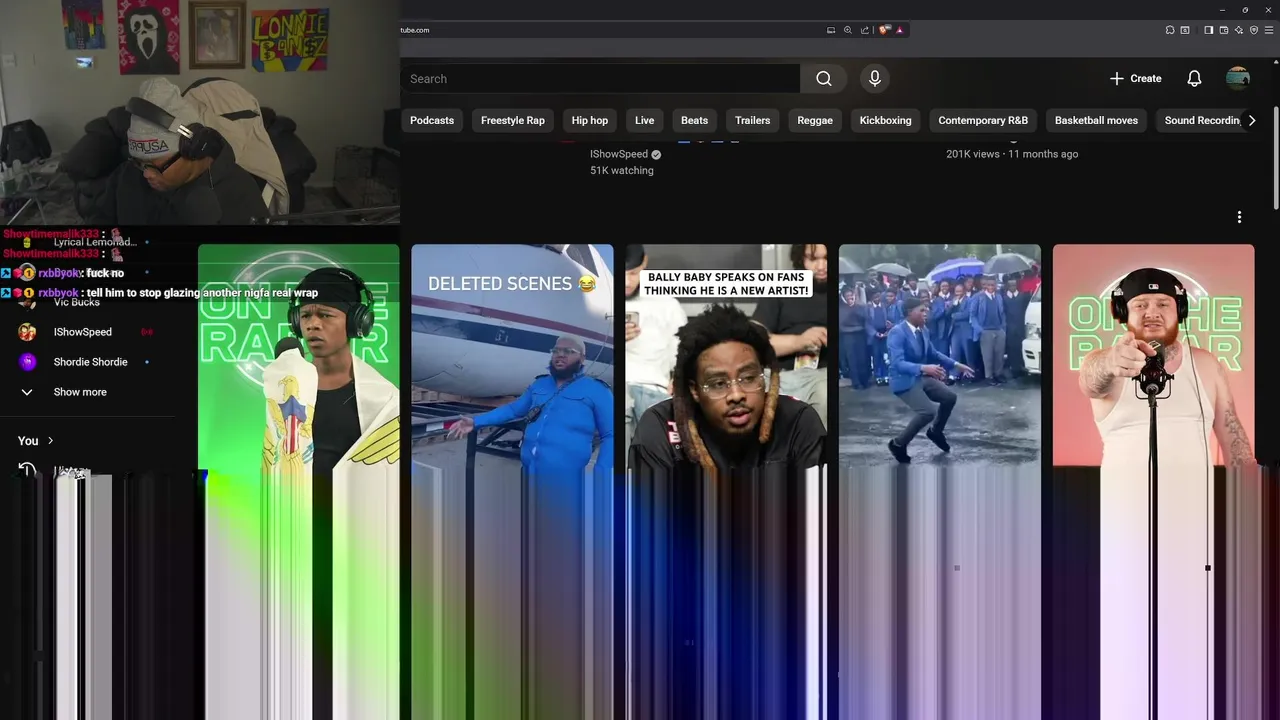Click the 51K watching text
Image resolution: width=1280 pixels, height=720 pixels.
click(x=622, y=171)
